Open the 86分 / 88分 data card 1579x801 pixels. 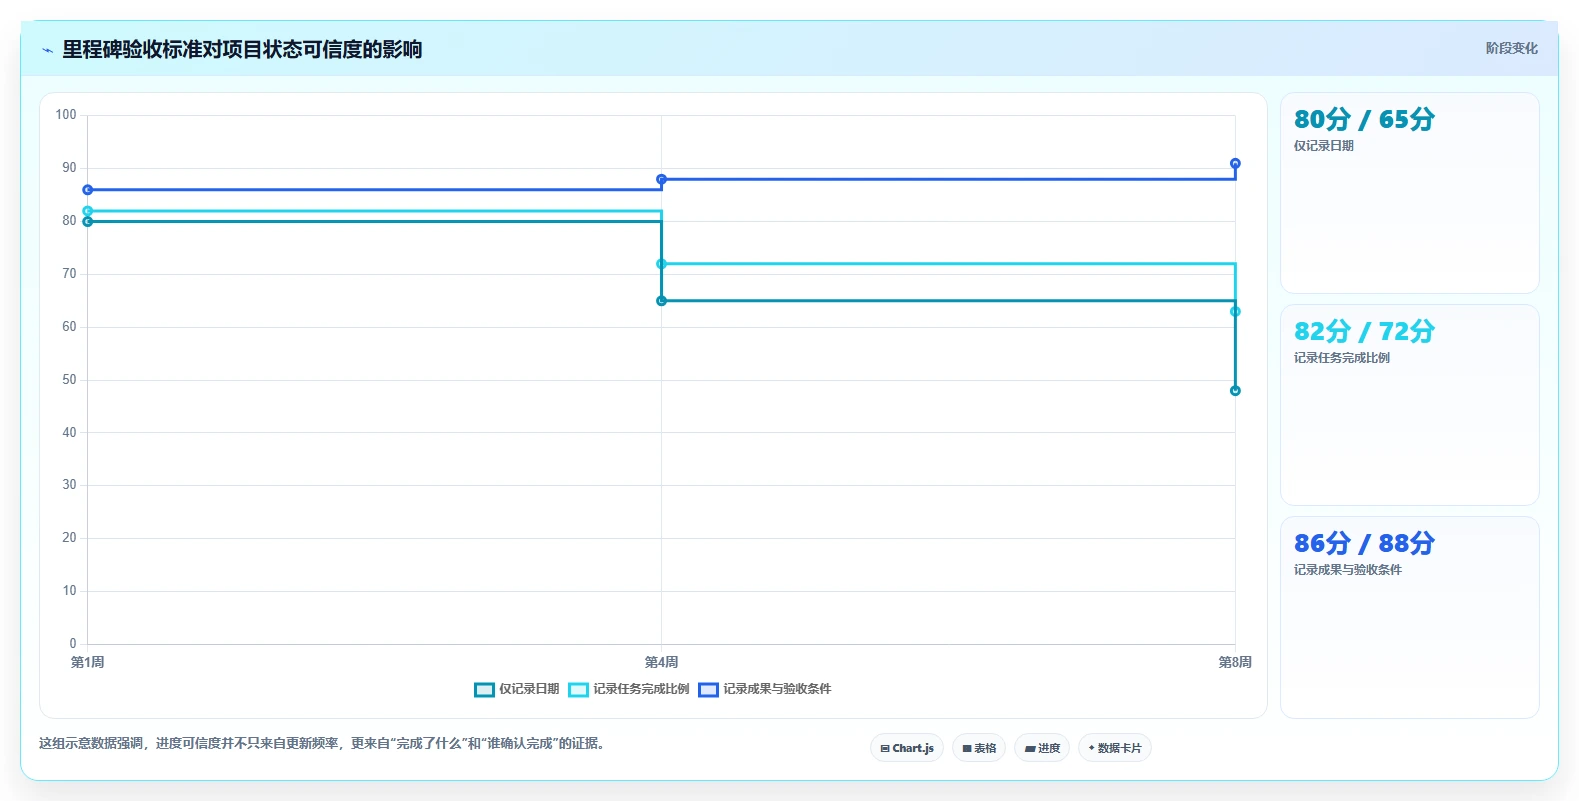1409,617
